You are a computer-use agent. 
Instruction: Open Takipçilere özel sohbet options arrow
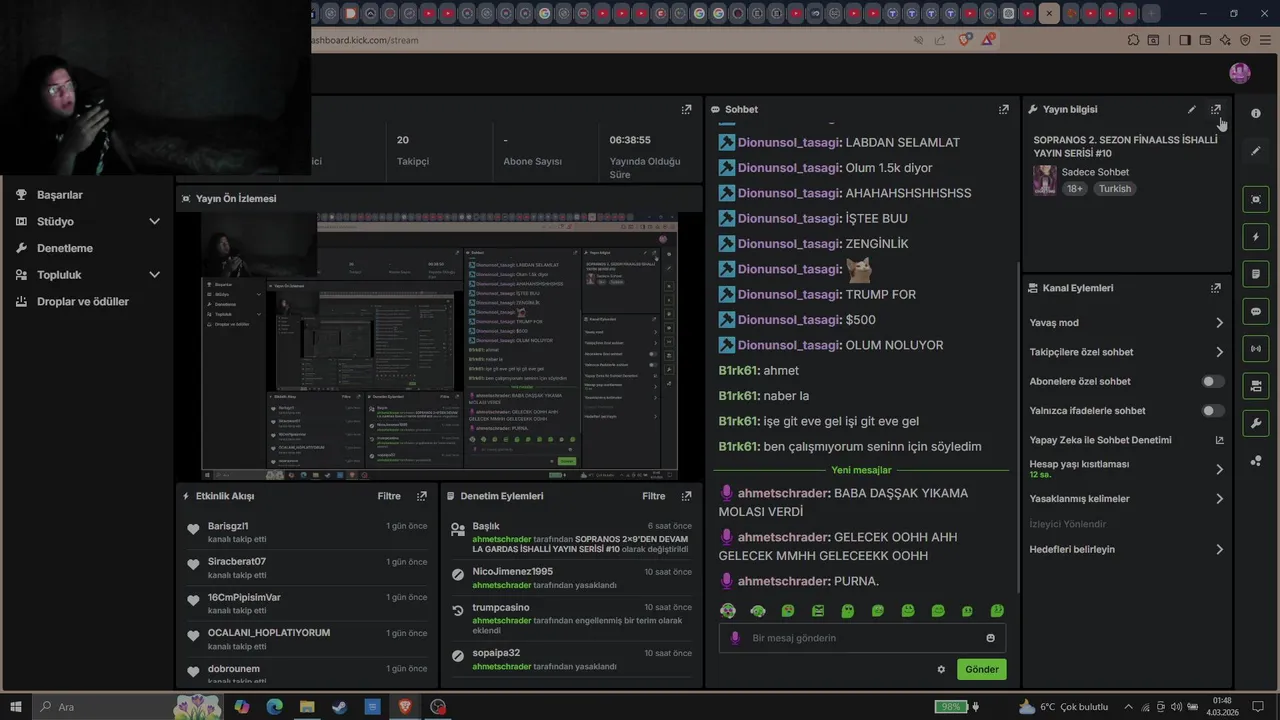pos(1219,352)
